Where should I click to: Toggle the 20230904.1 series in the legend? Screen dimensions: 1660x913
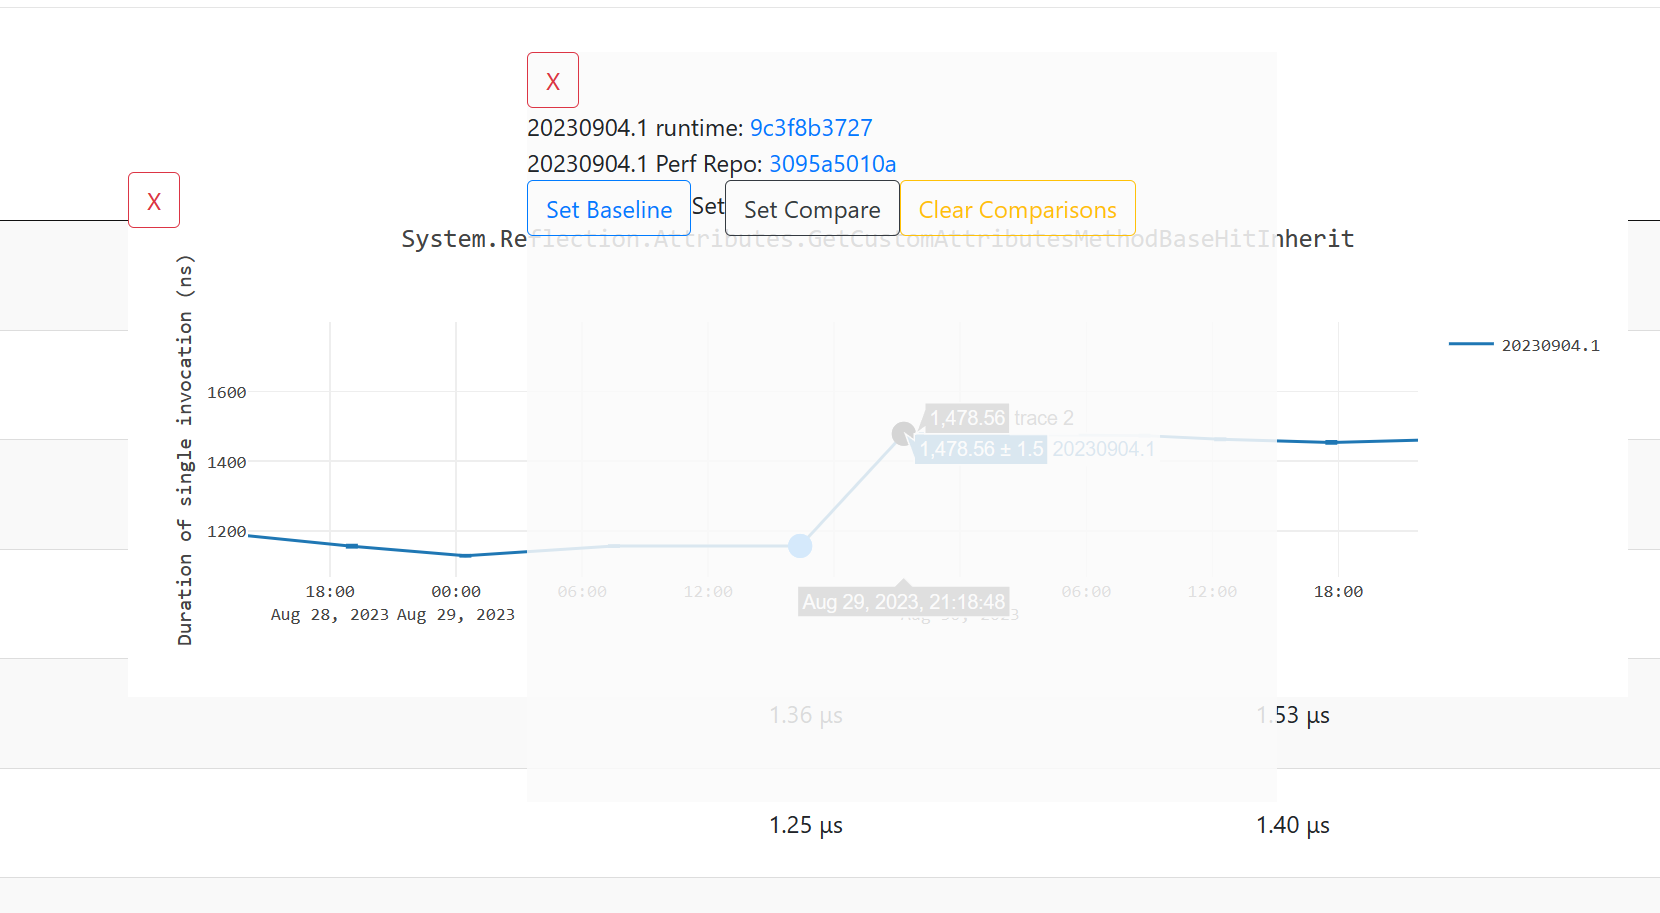1551,344
